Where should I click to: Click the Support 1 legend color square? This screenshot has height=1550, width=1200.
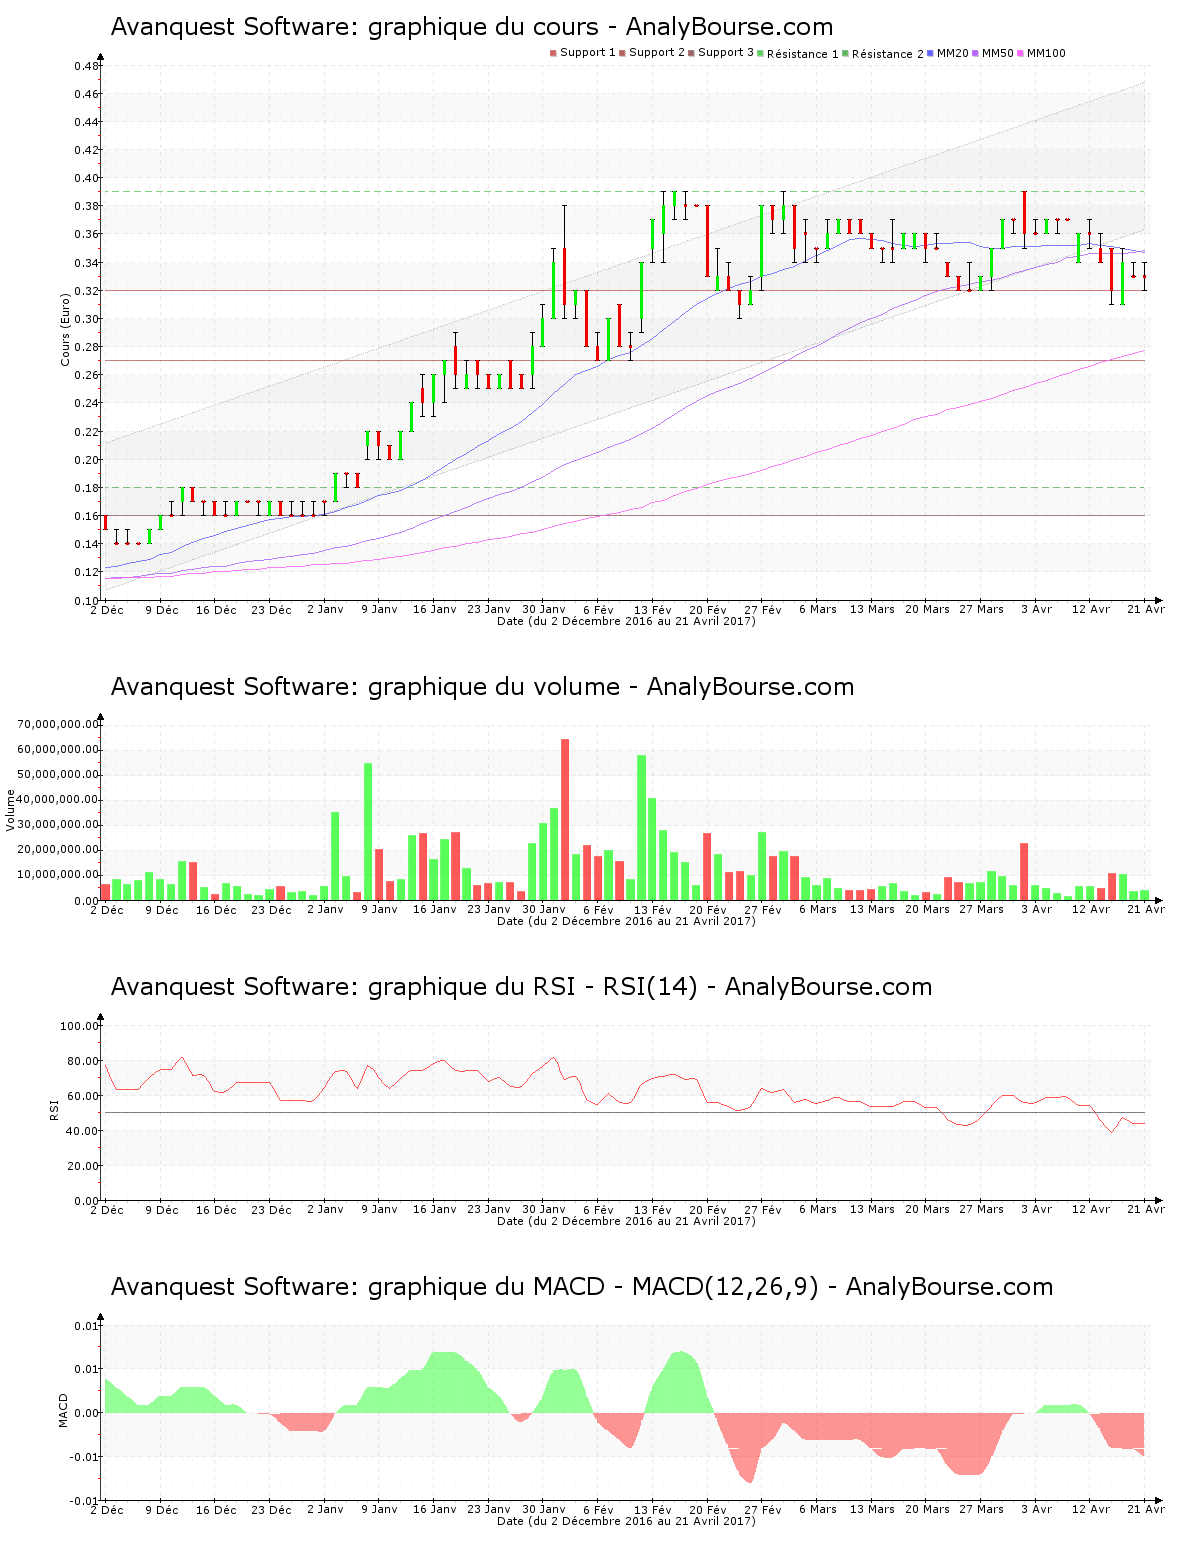[553, 53]
